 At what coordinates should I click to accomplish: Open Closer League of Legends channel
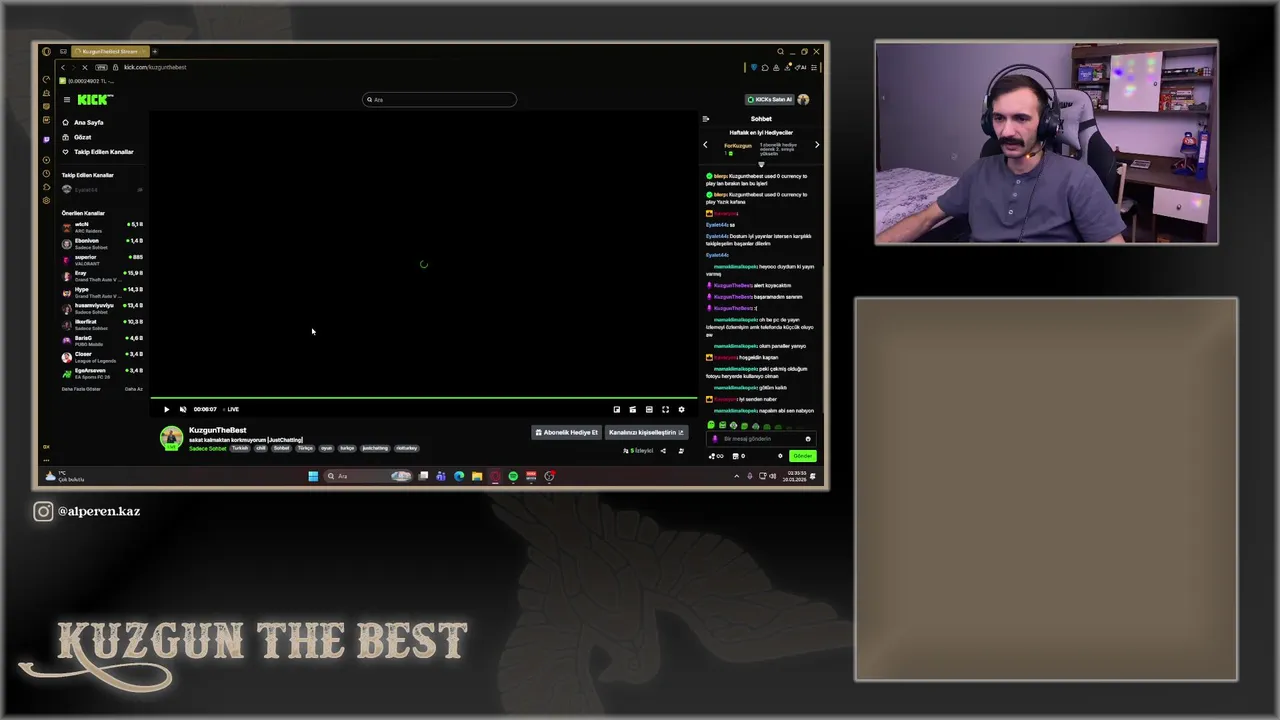pos(102,357)
